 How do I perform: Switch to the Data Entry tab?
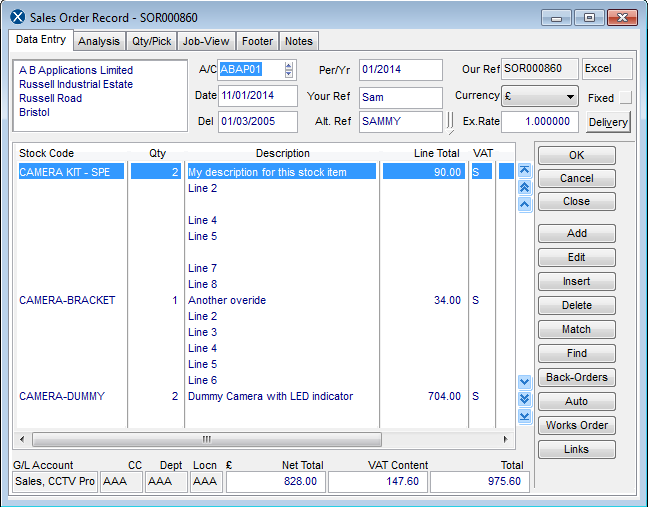point(41,40)
